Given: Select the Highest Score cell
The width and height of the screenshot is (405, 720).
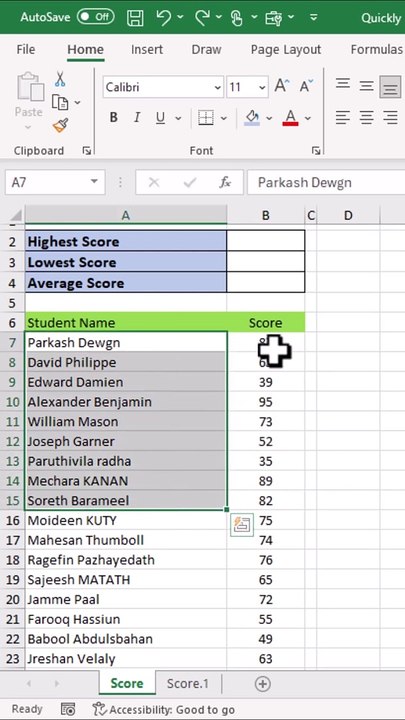Looking at the screenshot, I should point(125,242).
